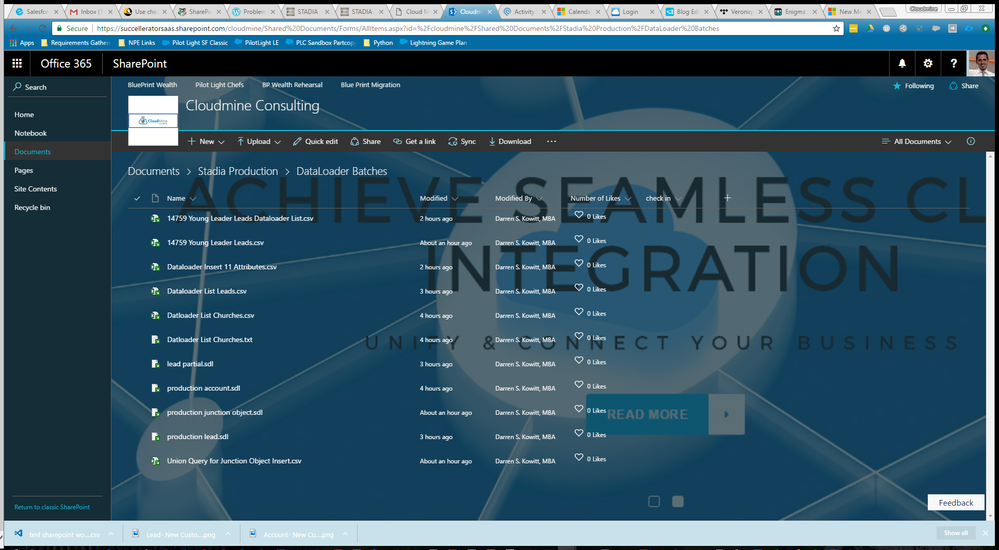Bookmark page with address bar star
999x550 pixels.
pos(836,29)
